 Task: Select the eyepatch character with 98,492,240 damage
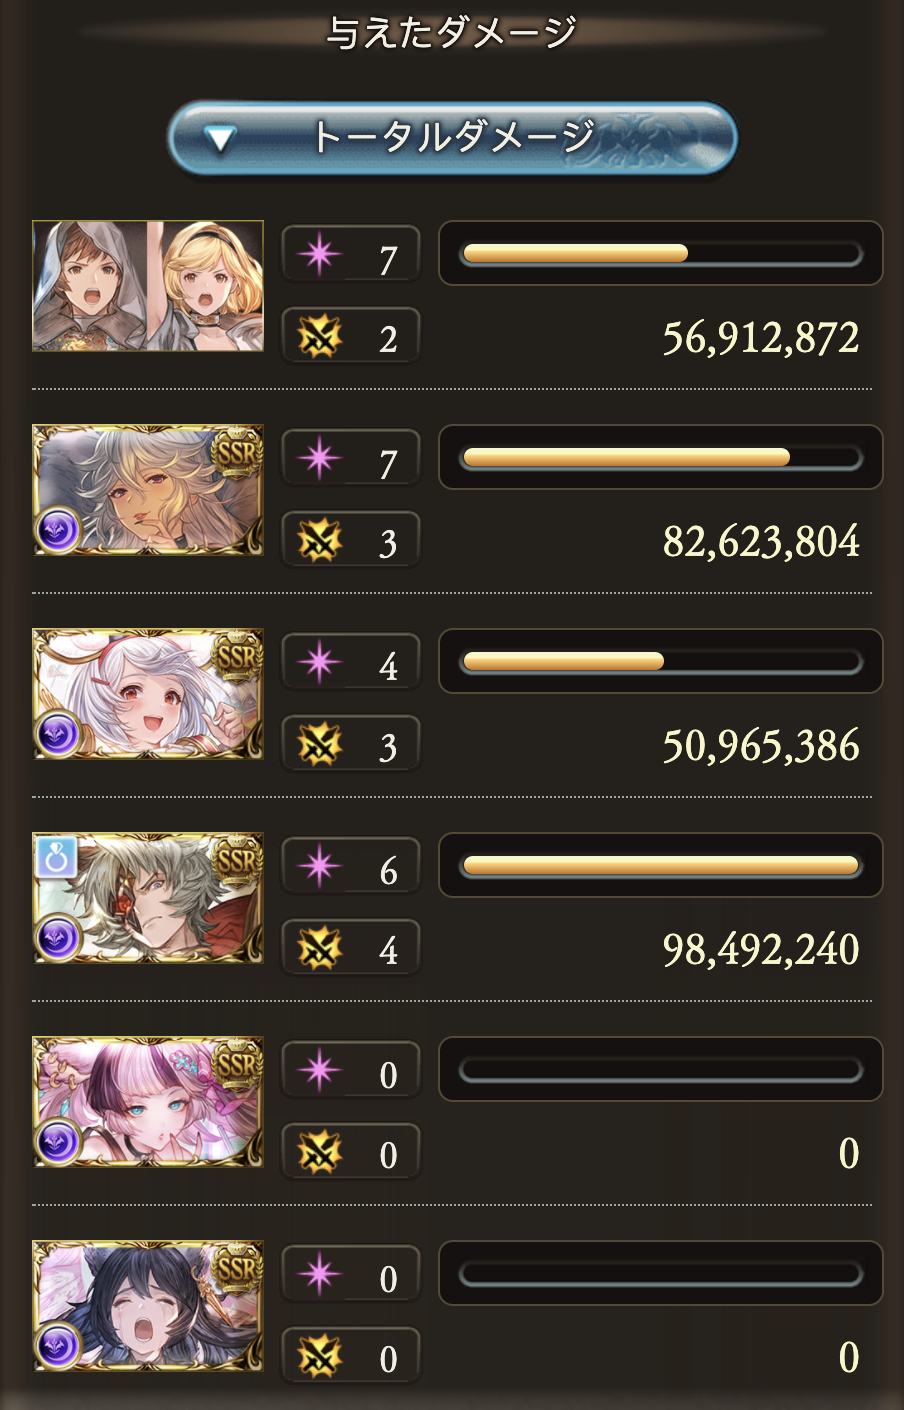(x=148, y=898)
